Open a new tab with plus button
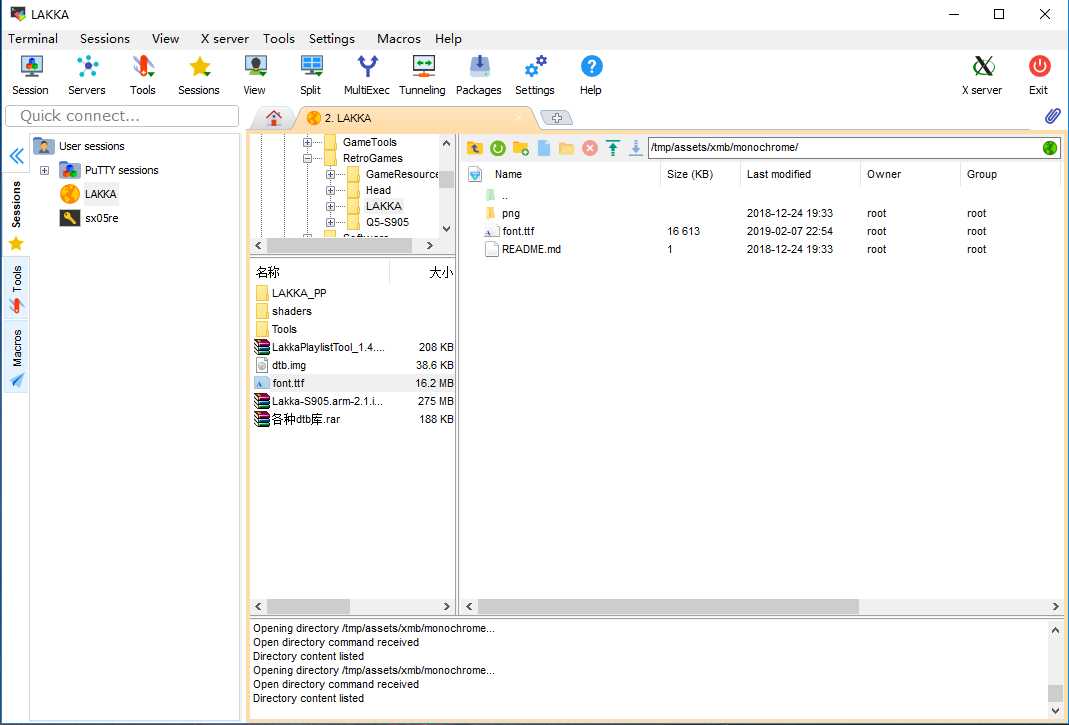 (556, 118)
